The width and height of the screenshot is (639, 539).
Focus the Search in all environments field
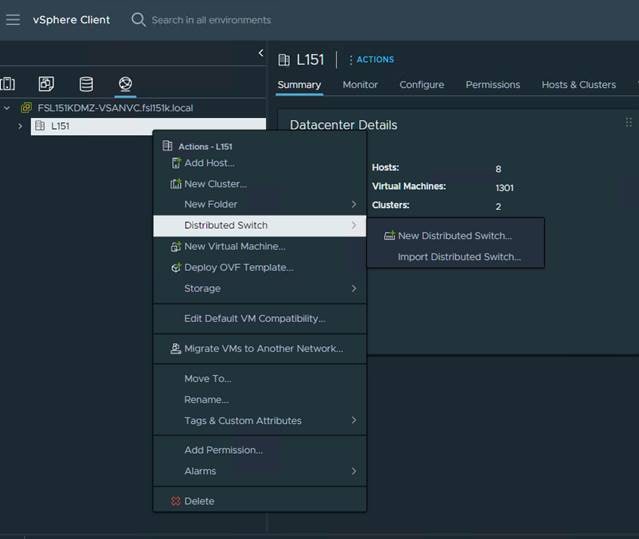click(211, 20)
